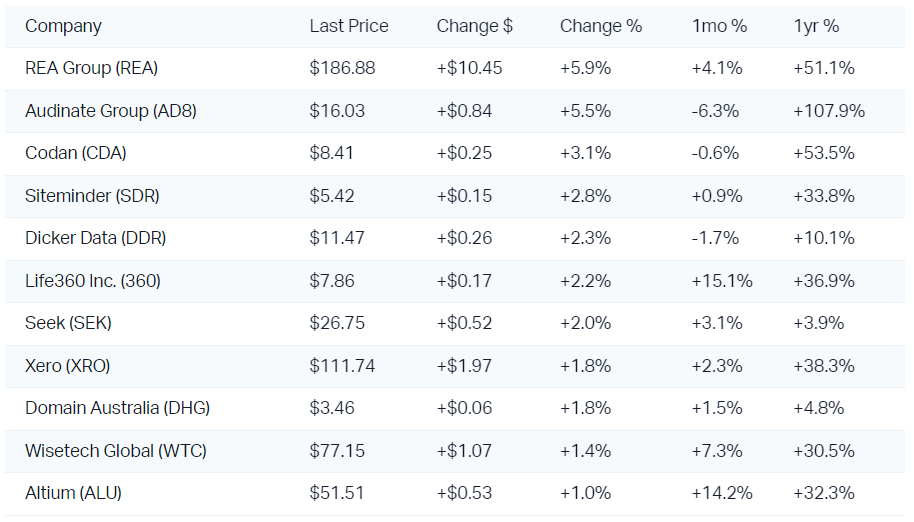Sort by the Last Price header

(x=348, y=26)
